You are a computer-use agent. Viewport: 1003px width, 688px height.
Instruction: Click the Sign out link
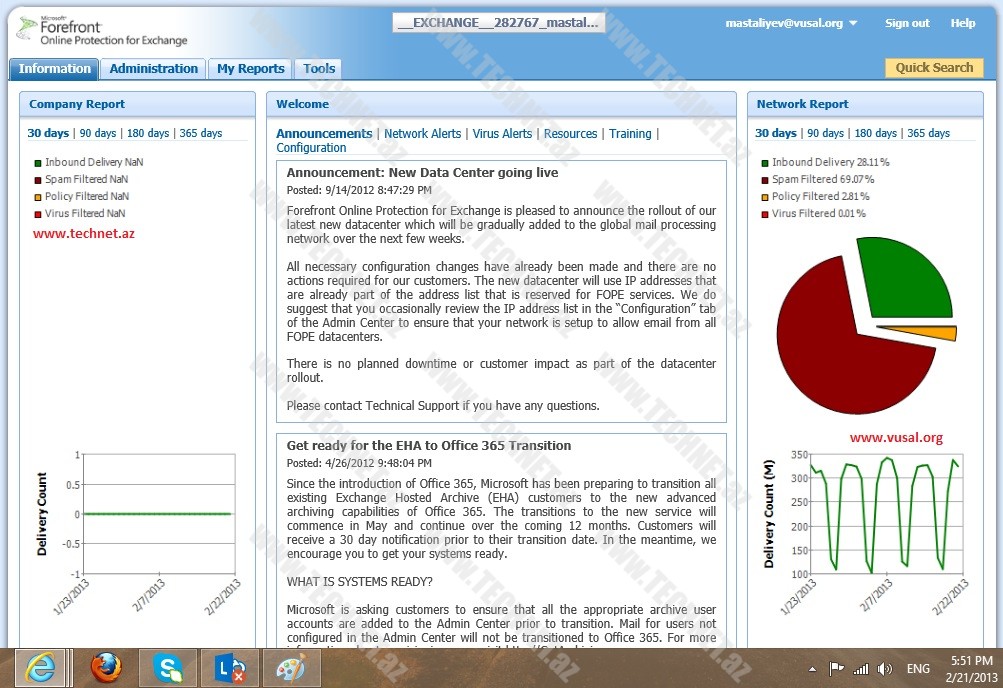906,23
